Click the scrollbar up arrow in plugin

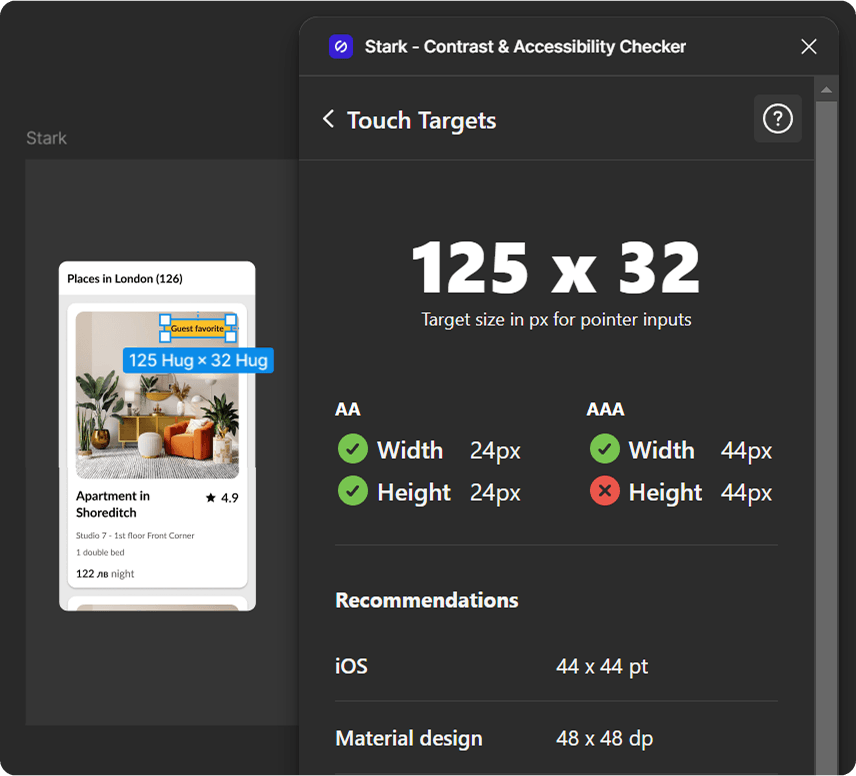point(826,91)
